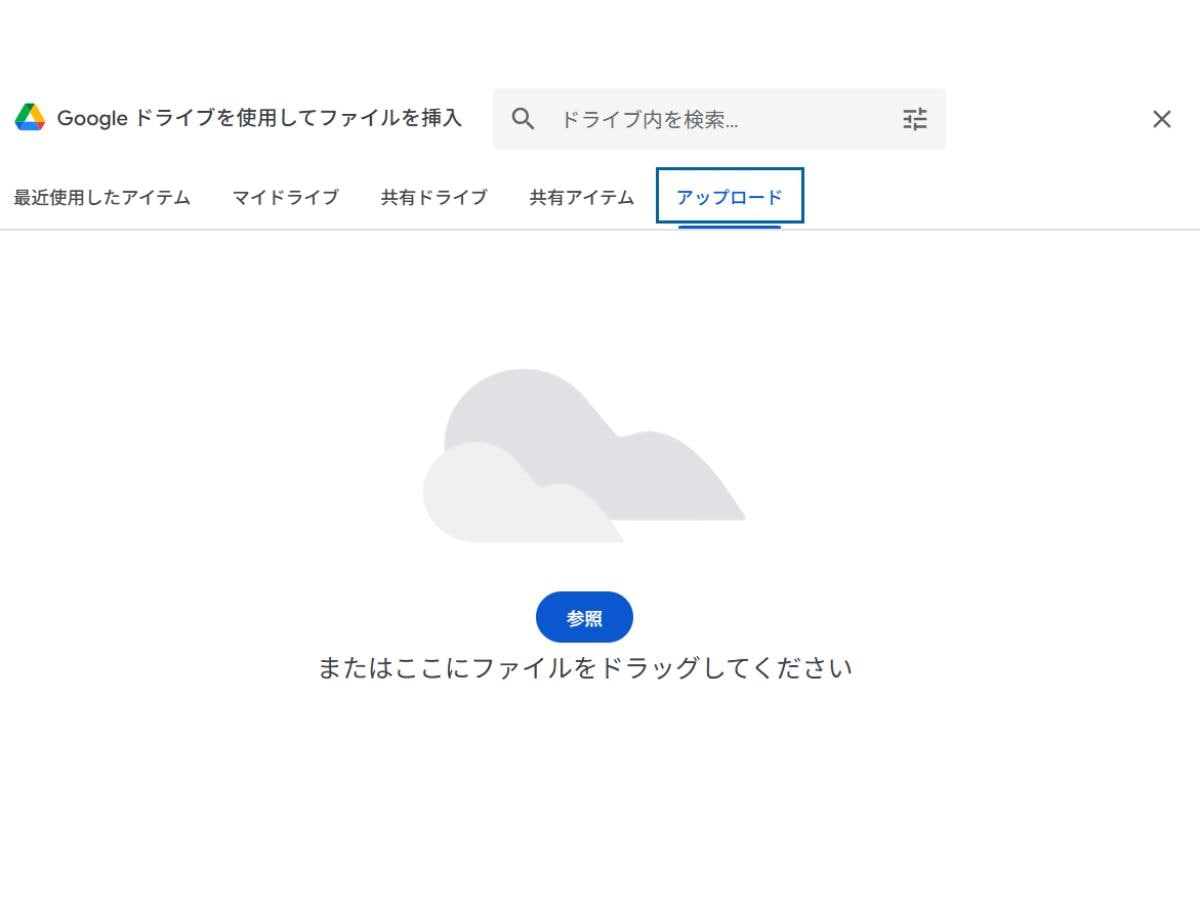Image resolution: width=1200 pixels, height=900 pixels.
Task: View the 共有アイテム tab
Action: click(579, 197)
